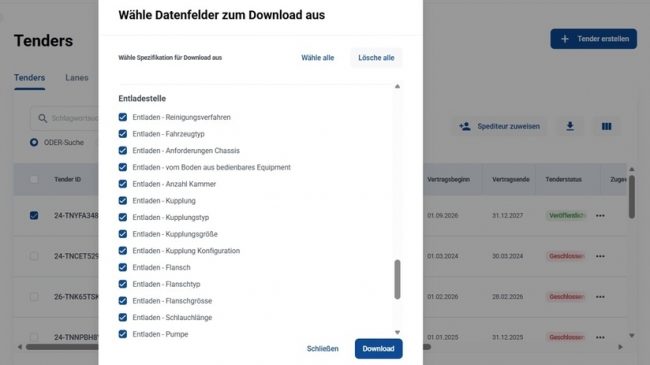Uncheck Entladen - Schlauchlänge
Image resolution: width=650 pixels, height=365 pixels.
[x=123, y=317]
